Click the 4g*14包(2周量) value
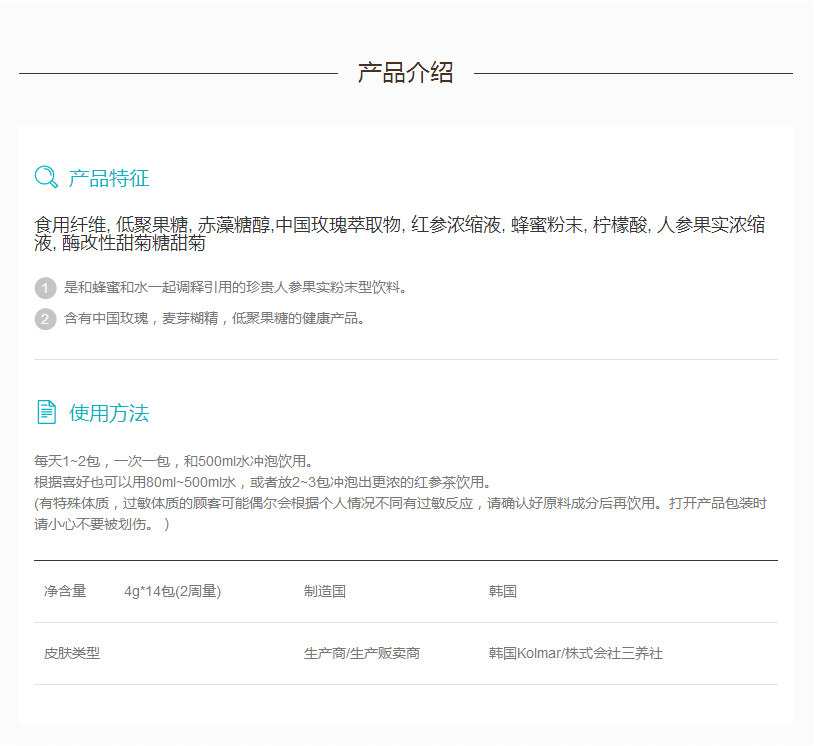 (172, 592)
